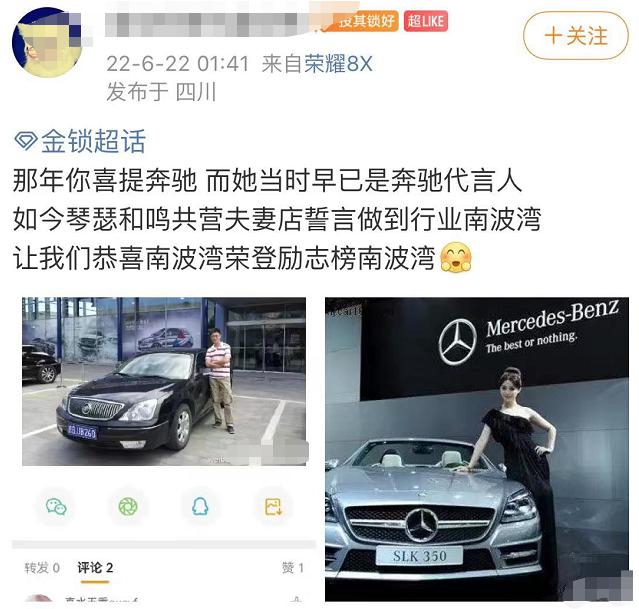This screenshot has height=609, width=639.
Task: Select the 评论 2 tab
Action: 95,567
